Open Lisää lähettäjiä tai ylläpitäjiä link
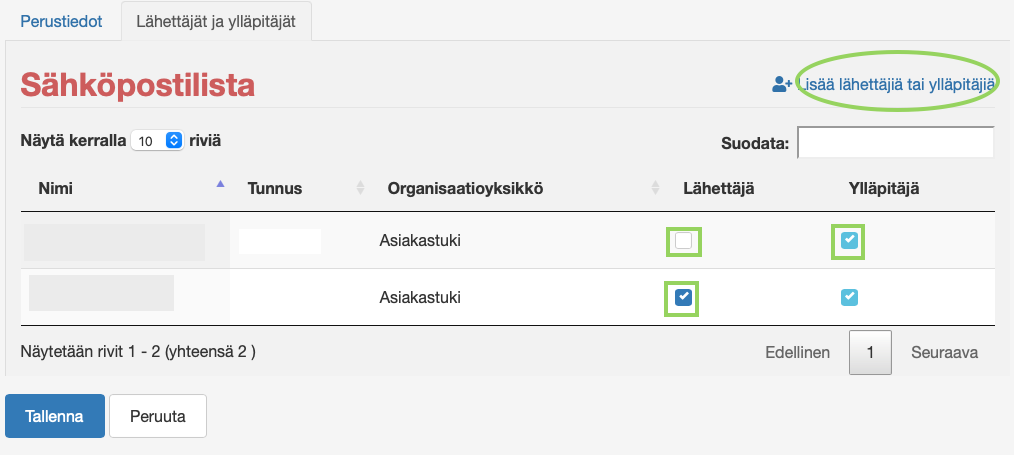 (898, 85)
